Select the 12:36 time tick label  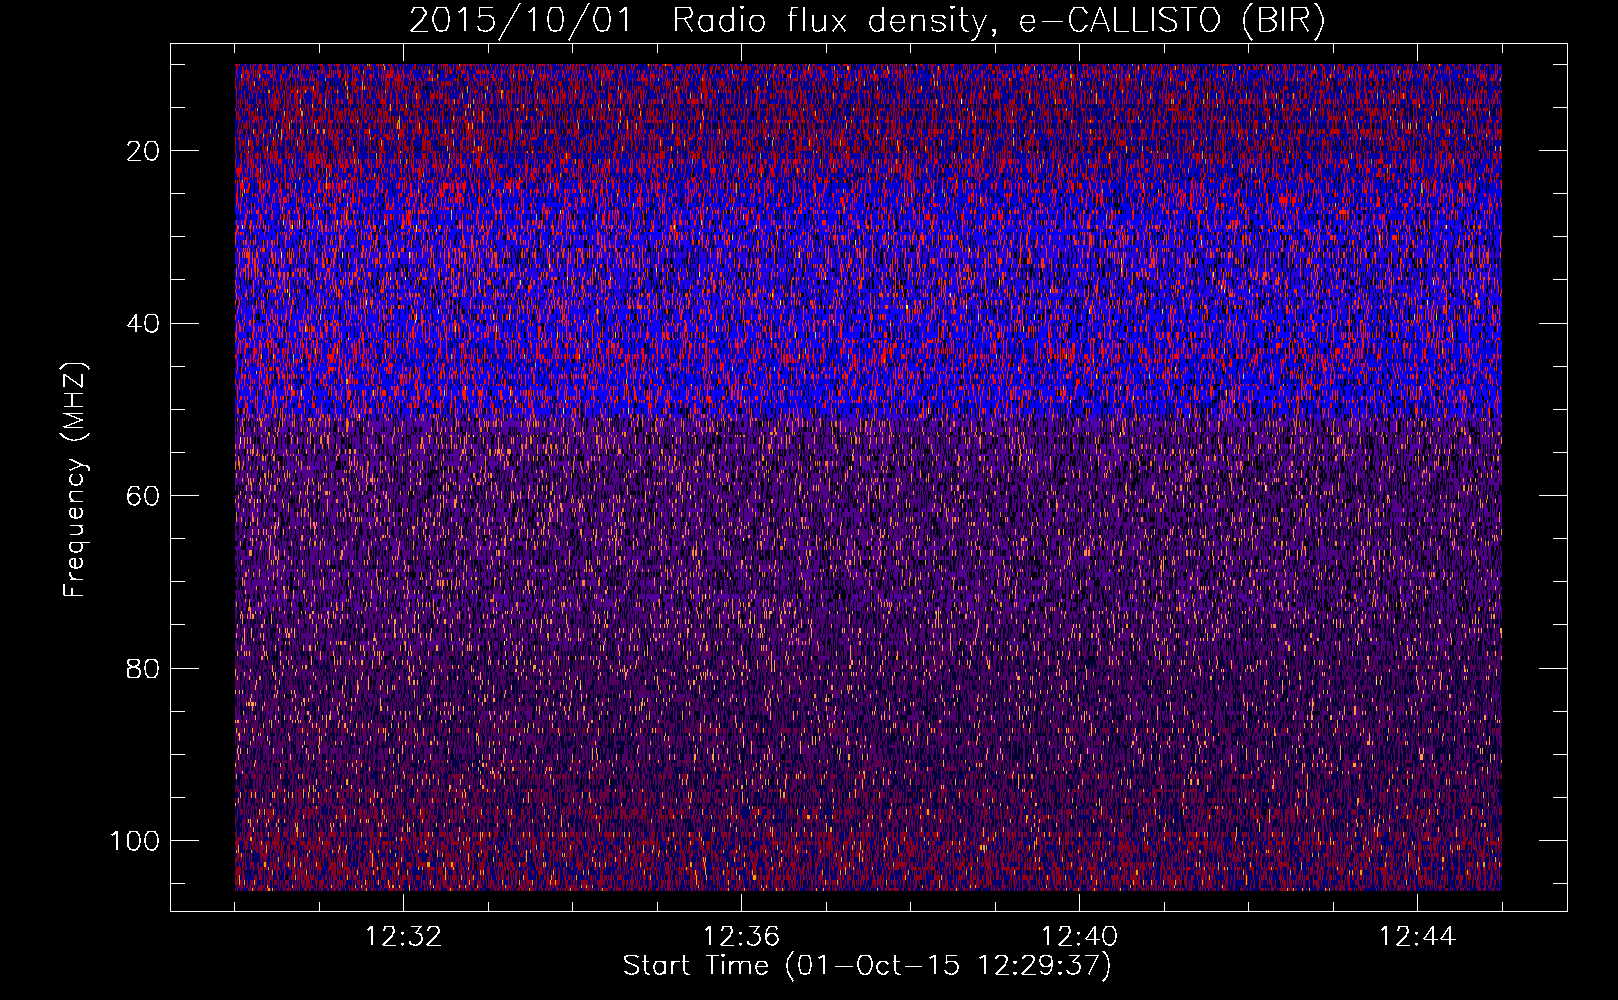pyautogui.click(x=741, y=937)
